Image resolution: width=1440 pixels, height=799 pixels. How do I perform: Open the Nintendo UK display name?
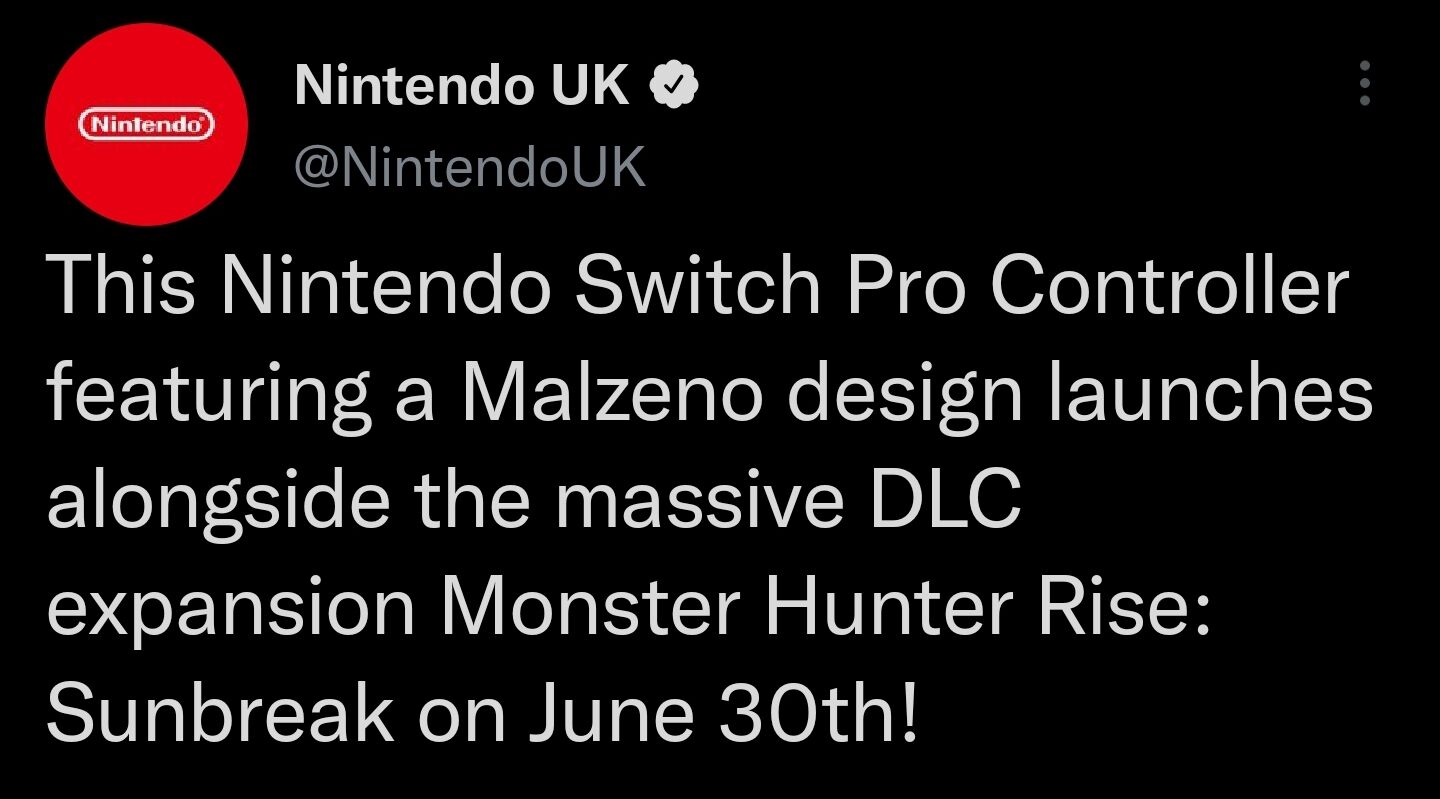[x=462, y=86]
